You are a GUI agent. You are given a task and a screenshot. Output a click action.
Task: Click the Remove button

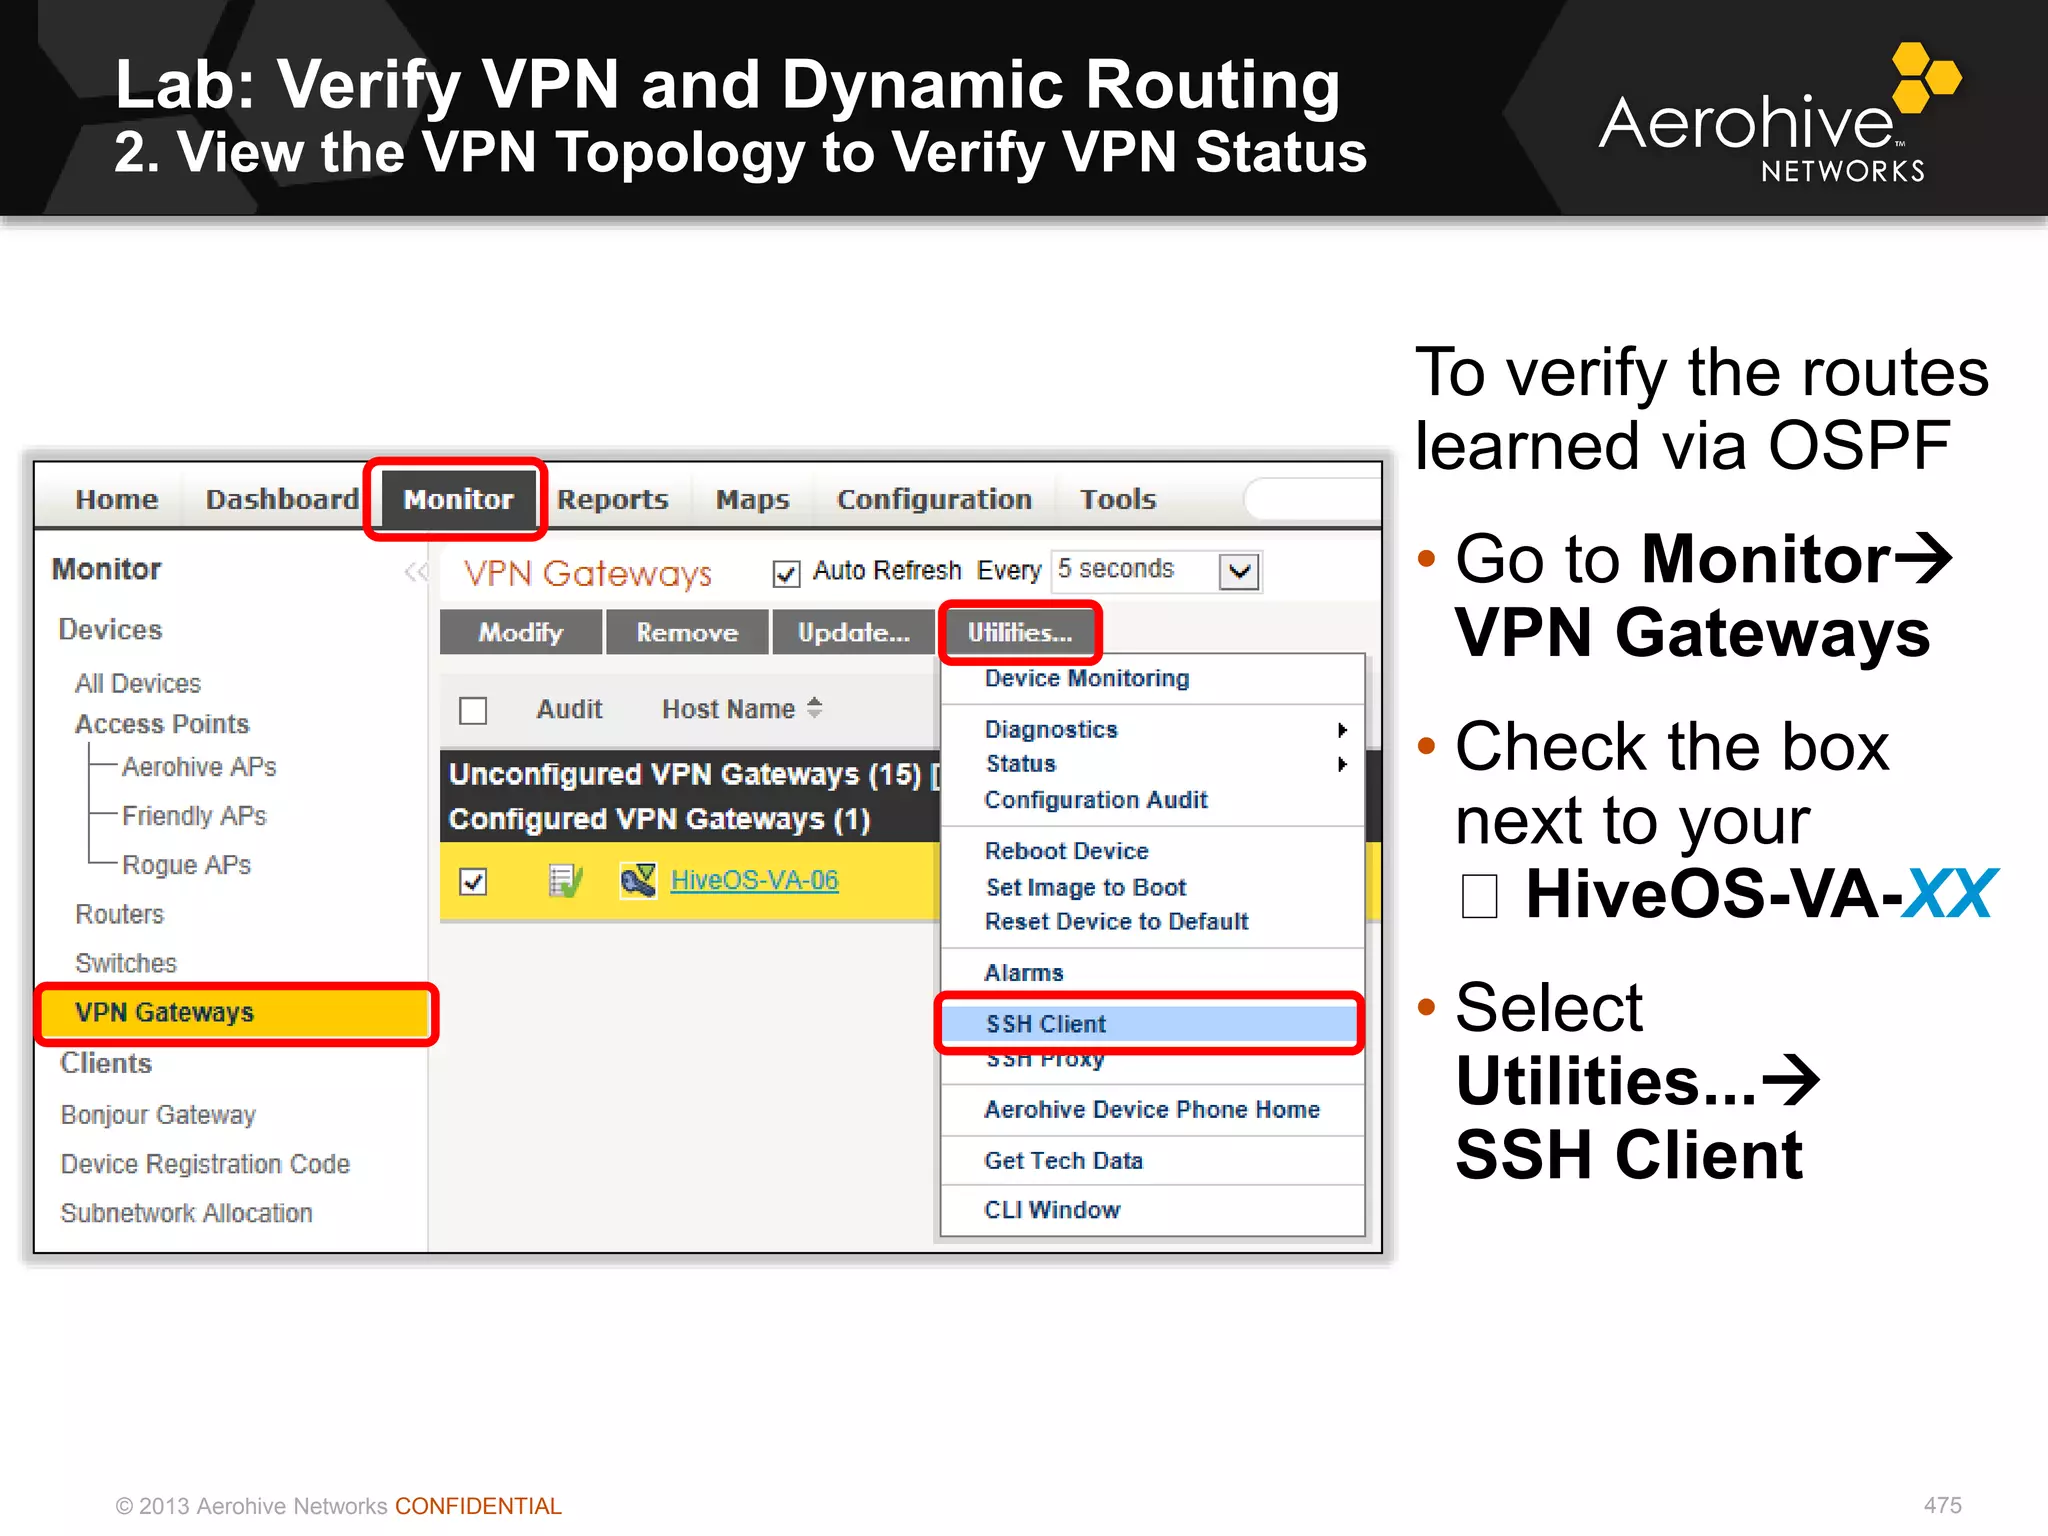tap(687, 632)
